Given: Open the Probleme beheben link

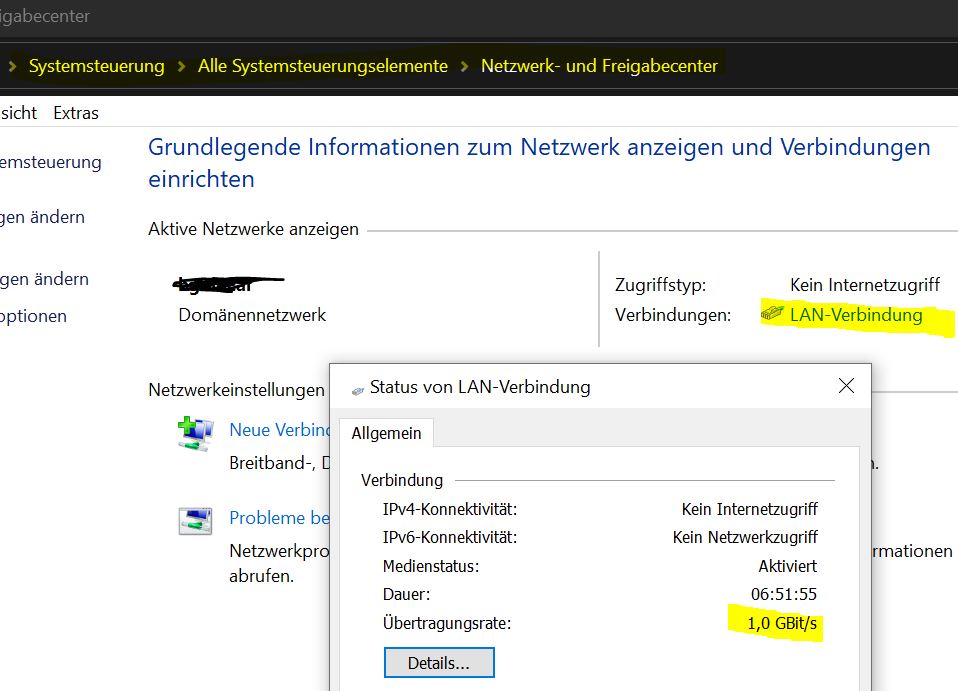Looking at the screenshot, I should tap(279, 517).
